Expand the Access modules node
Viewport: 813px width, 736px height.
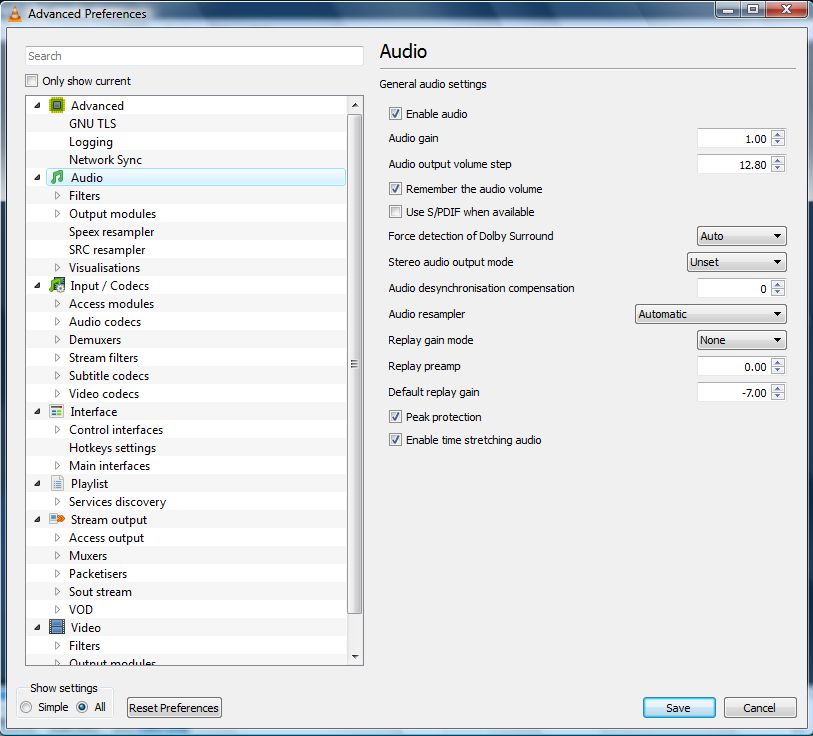coord(57,303)
